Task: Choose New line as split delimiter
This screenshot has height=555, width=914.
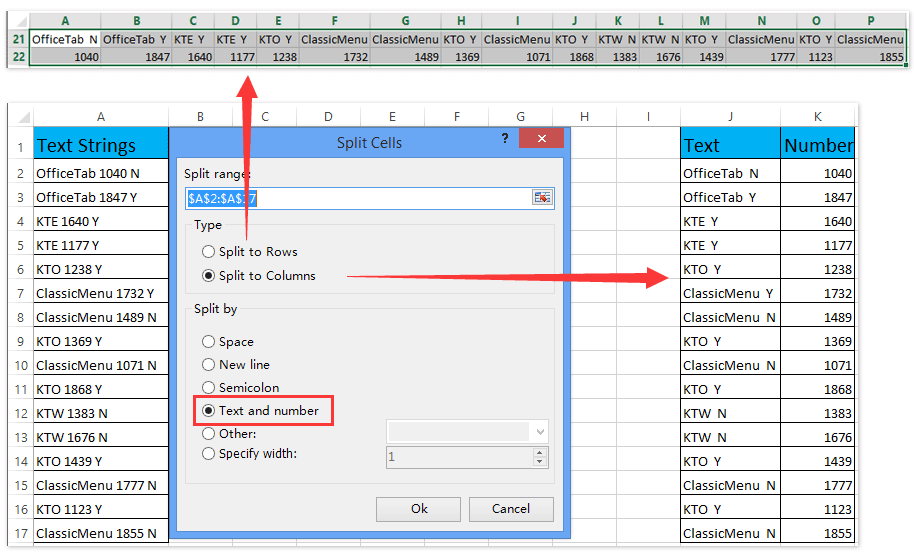Action: pos(209,365)
